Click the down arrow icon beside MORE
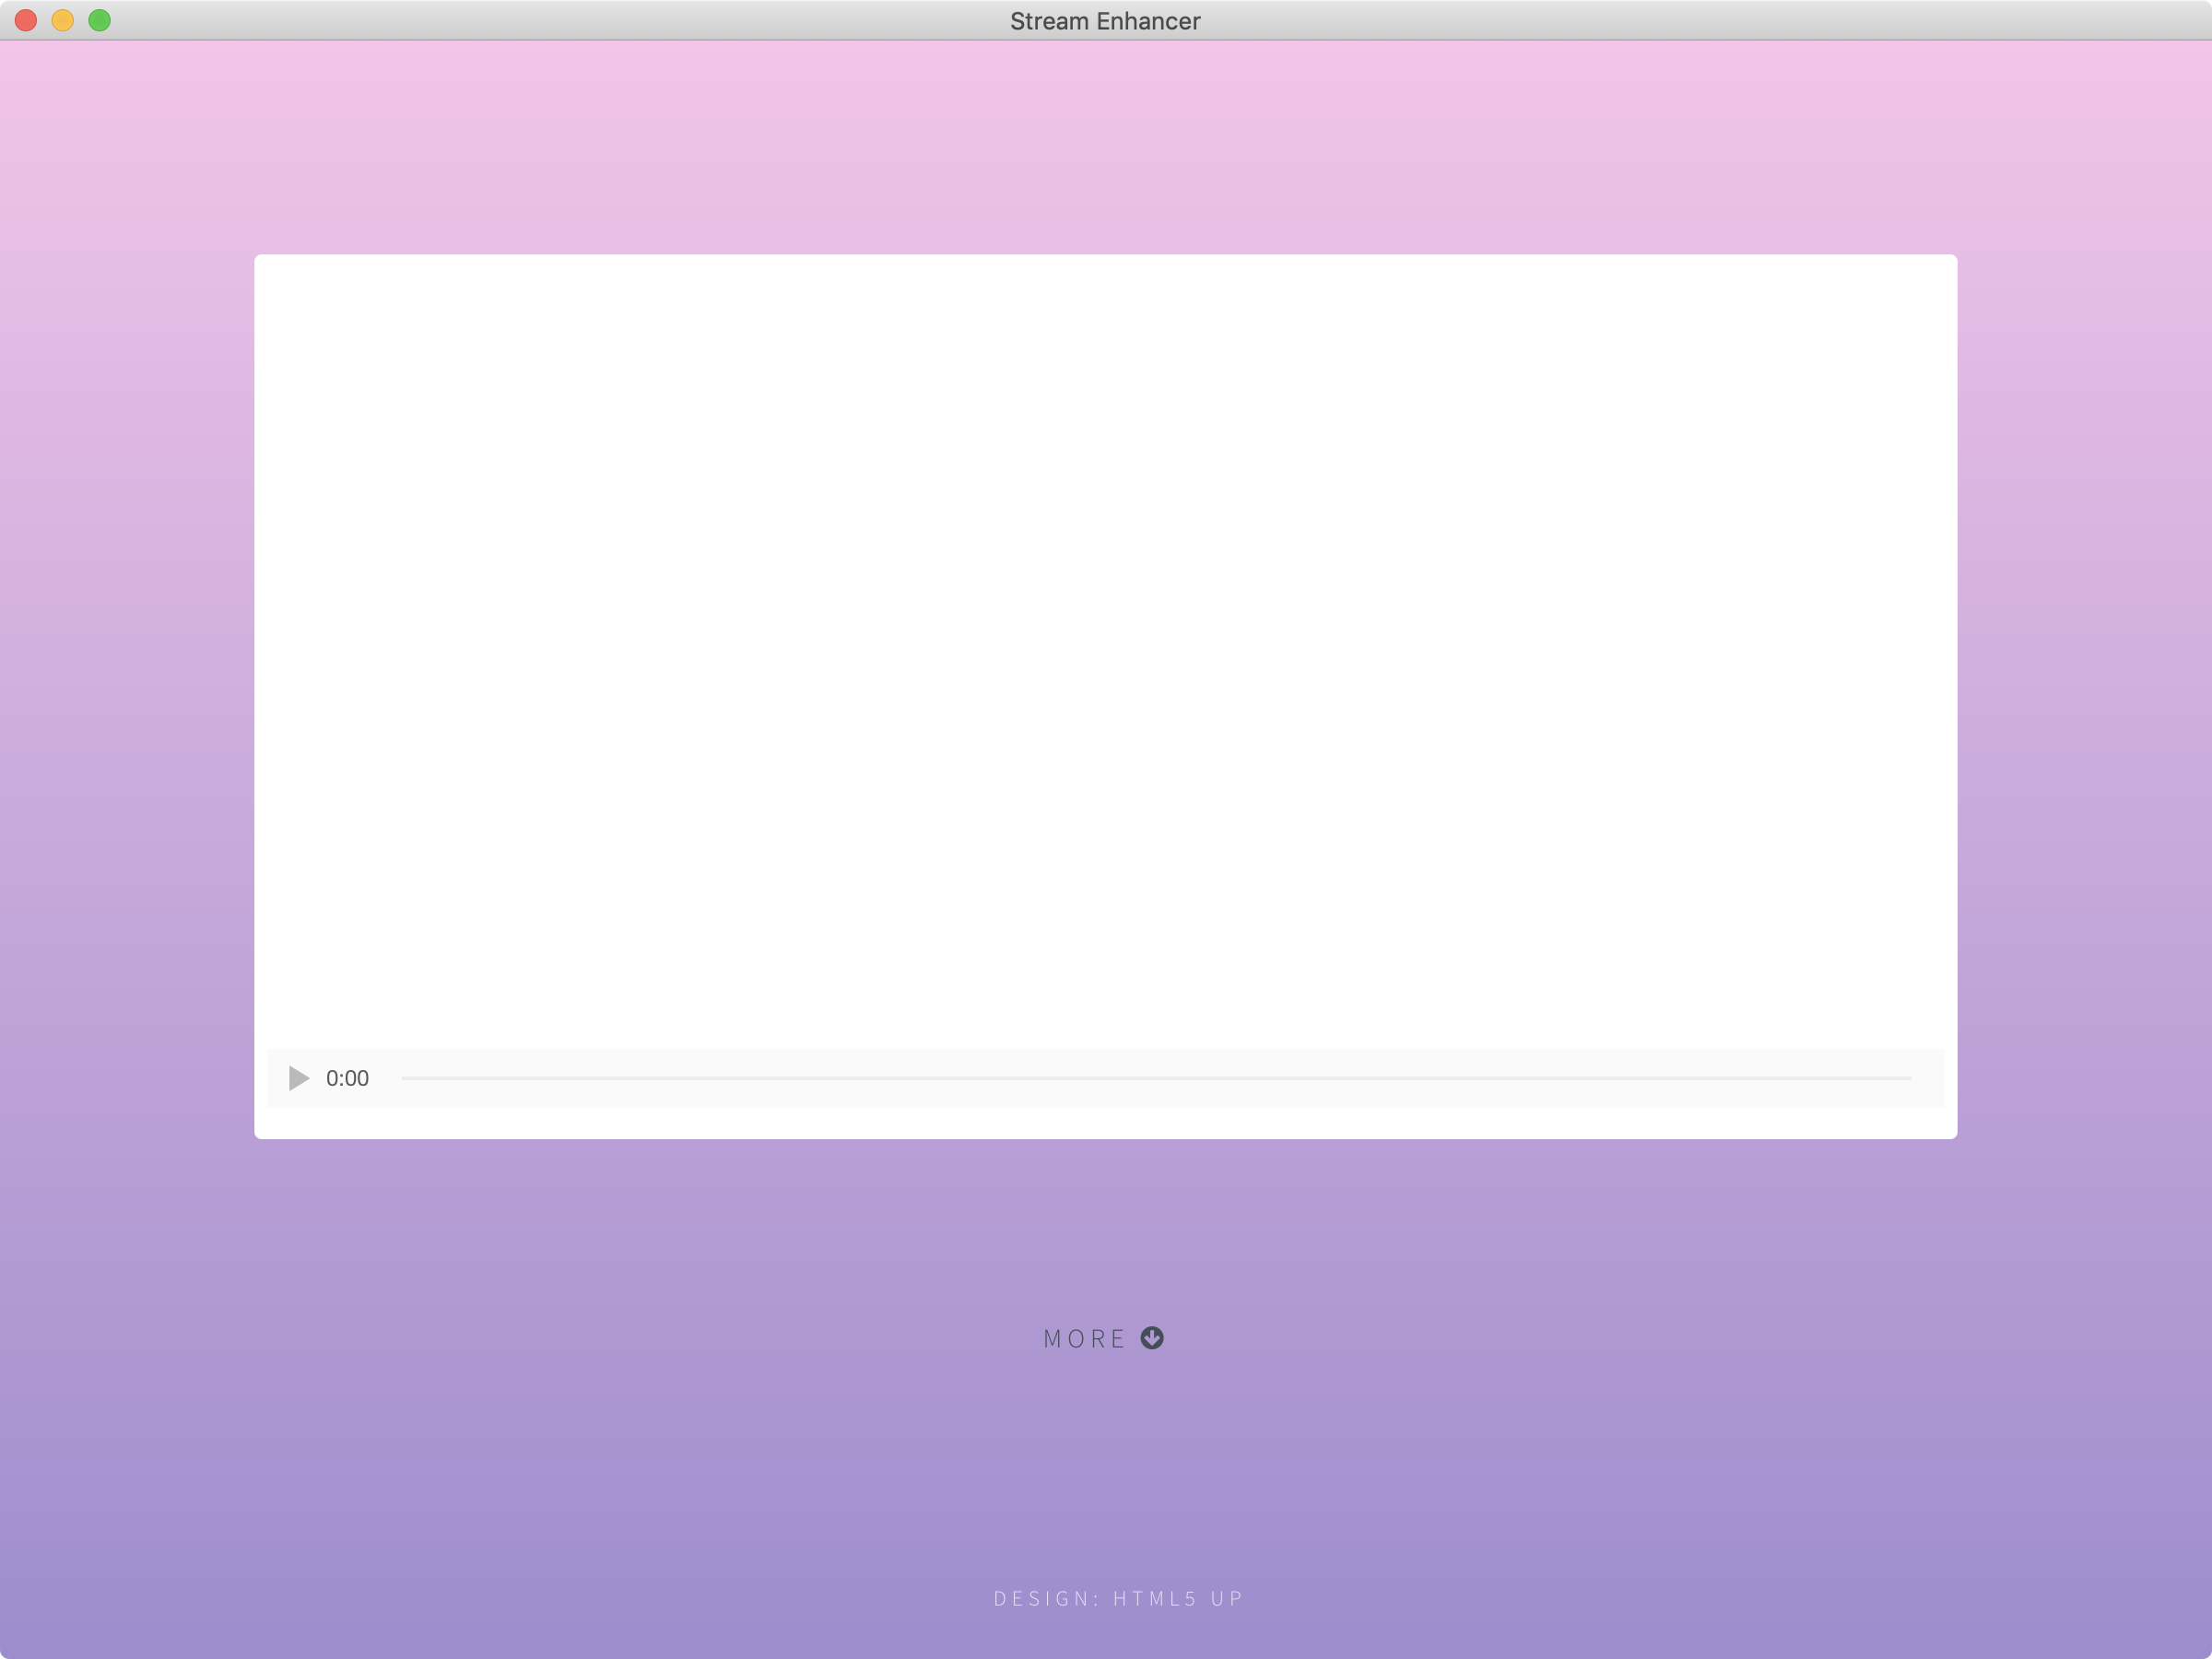The width and height of the screenshot is (2212, 1659). pos(1152,1338)
